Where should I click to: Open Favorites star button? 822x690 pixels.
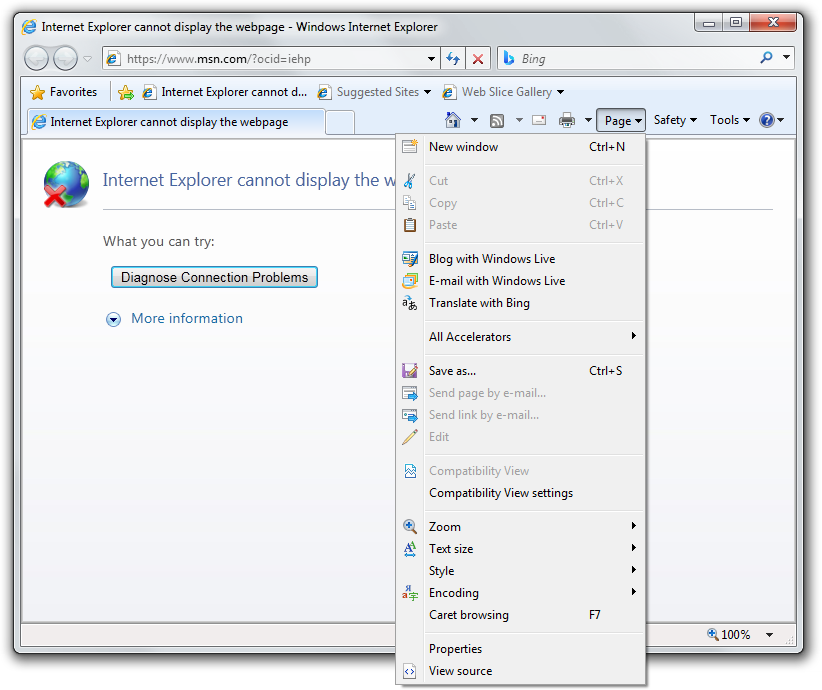click(x=64, y=92)
